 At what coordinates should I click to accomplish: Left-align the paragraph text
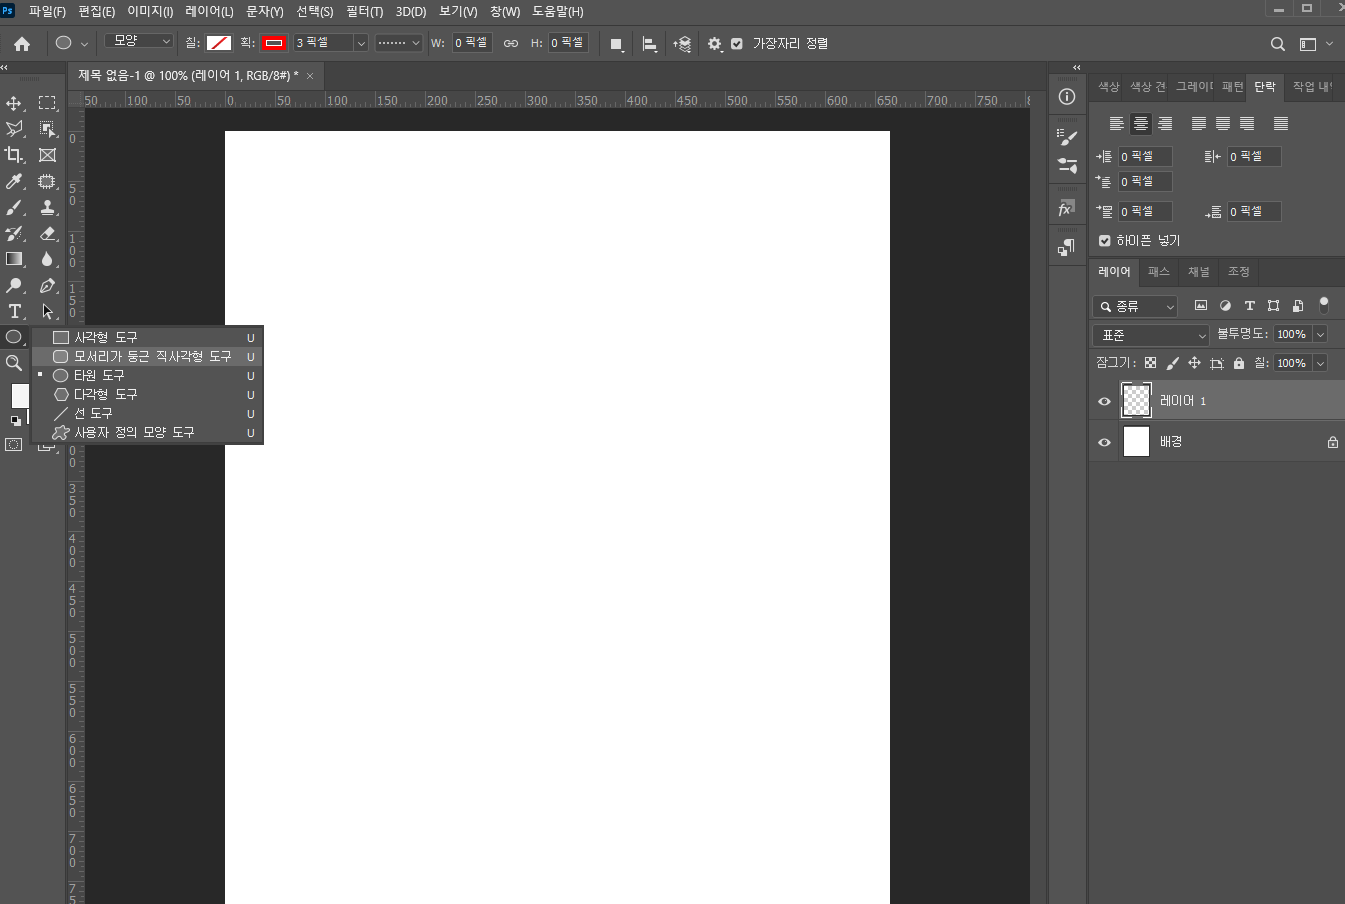coord(1116,124)
